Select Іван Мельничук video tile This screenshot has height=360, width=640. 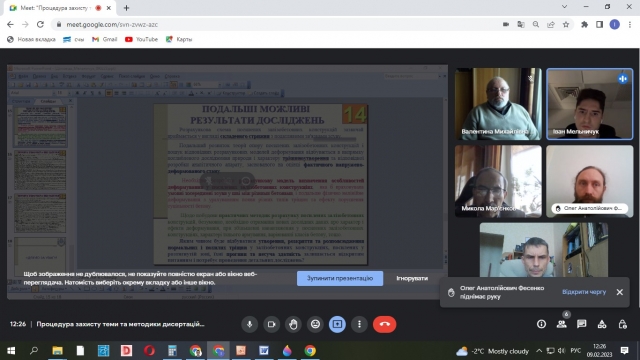[589, 104]
